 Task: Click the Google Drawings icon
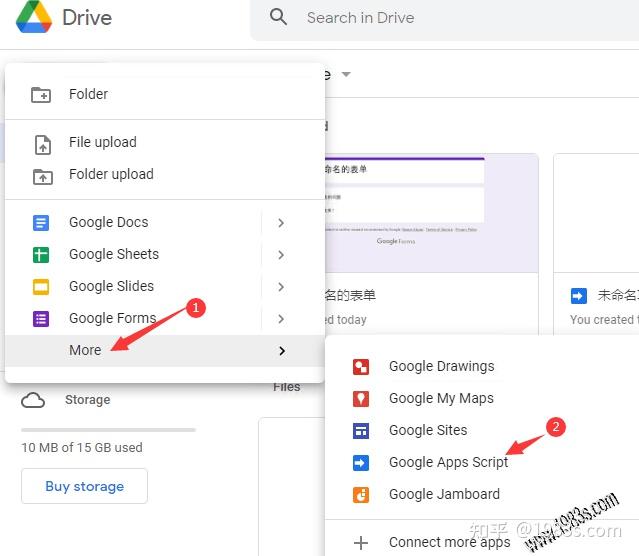(361, 367)
